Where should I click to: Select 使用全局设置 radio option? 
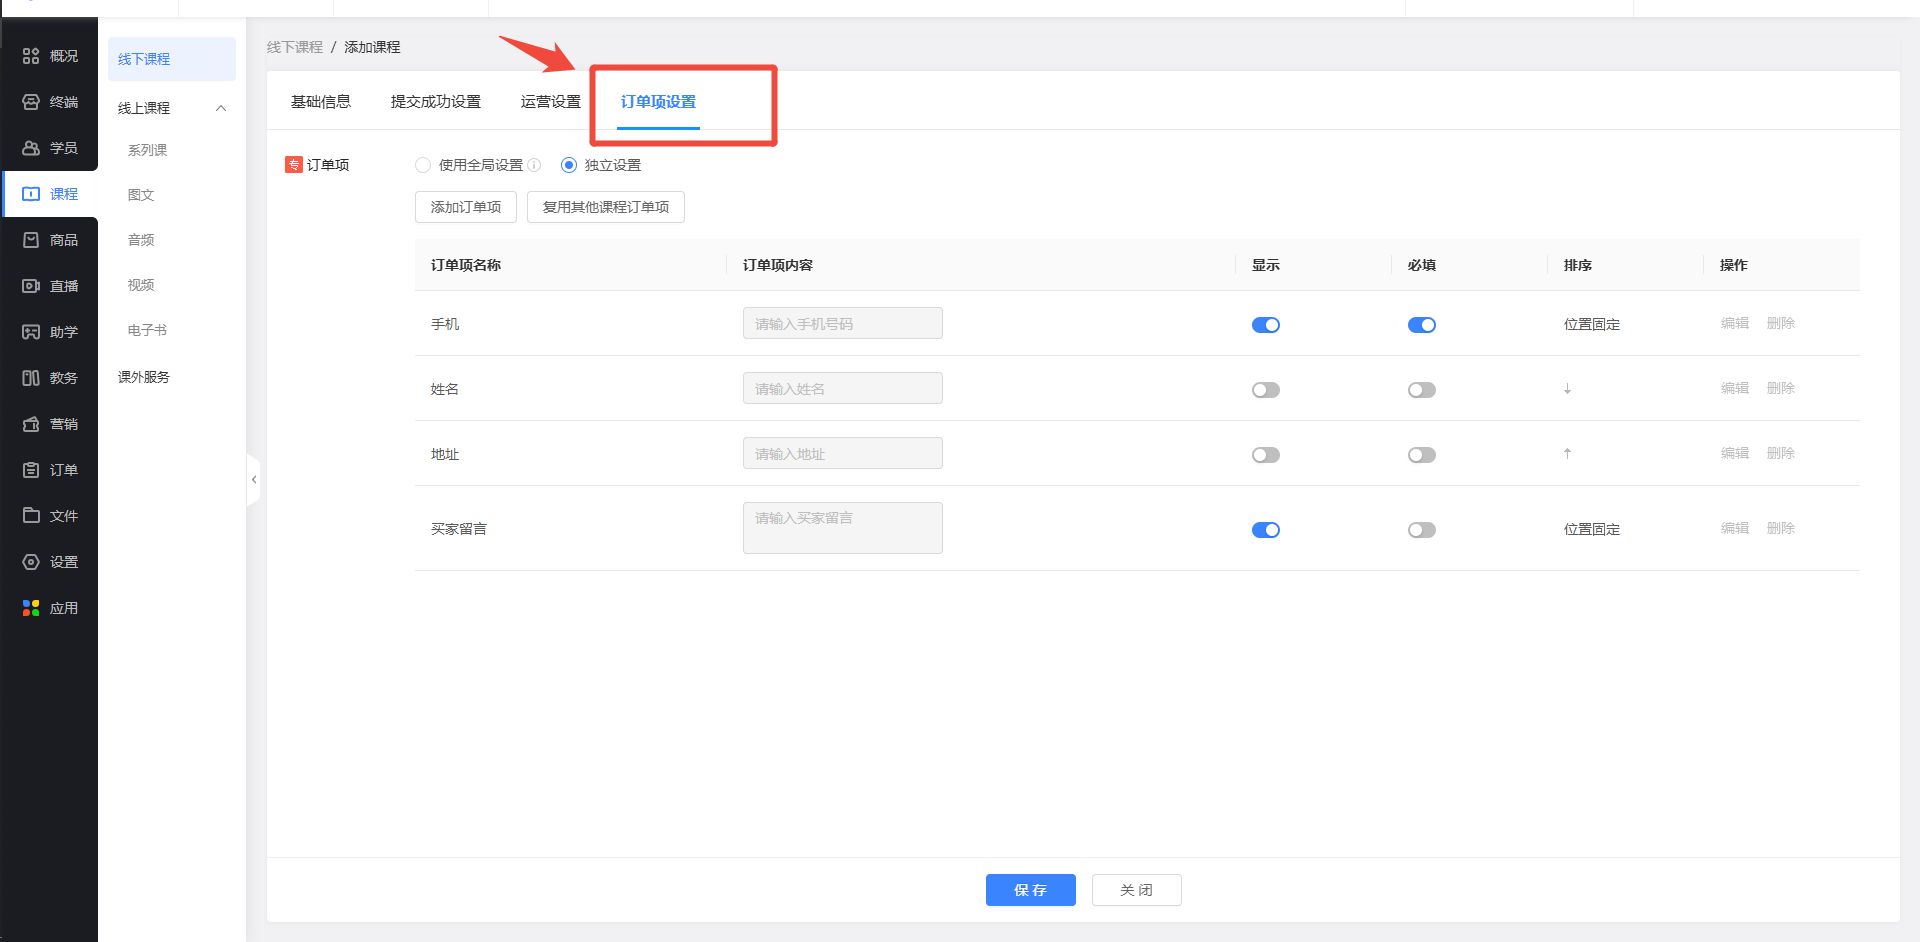click(423, 165)
